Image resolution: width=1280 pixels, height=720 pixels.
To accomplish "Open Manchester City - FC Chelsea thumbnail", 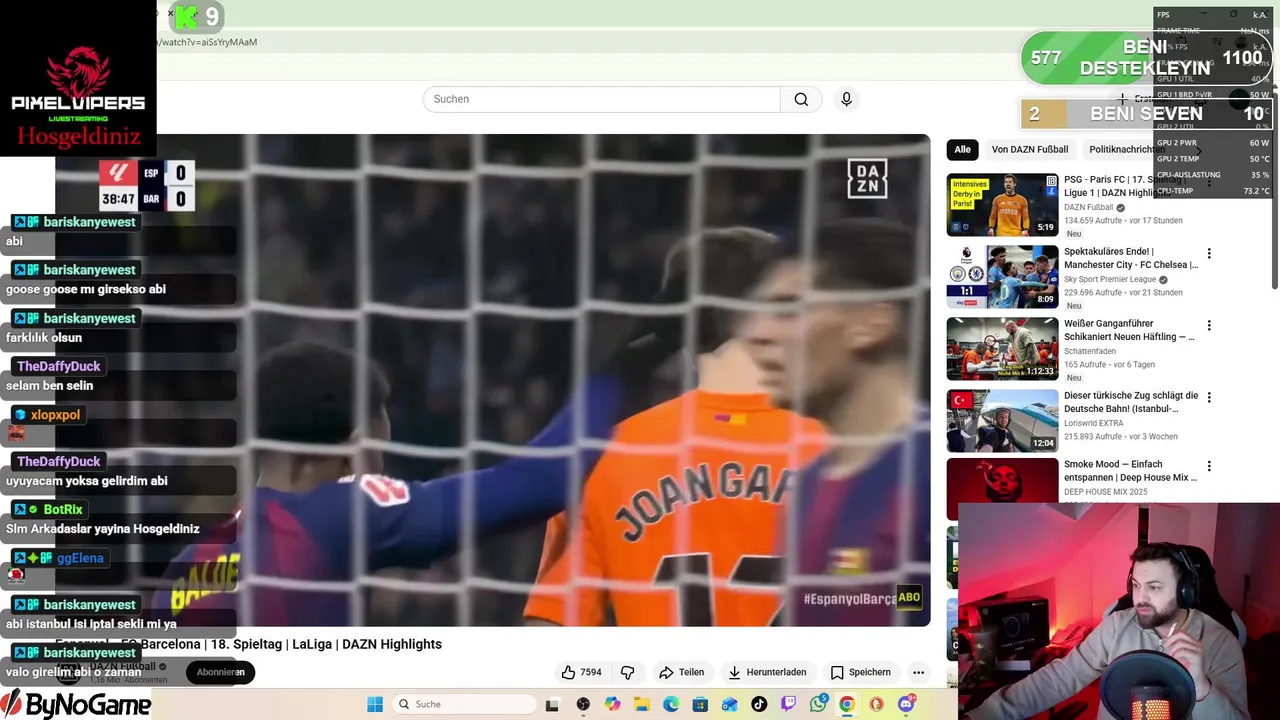I will (x=1002, y=277).
